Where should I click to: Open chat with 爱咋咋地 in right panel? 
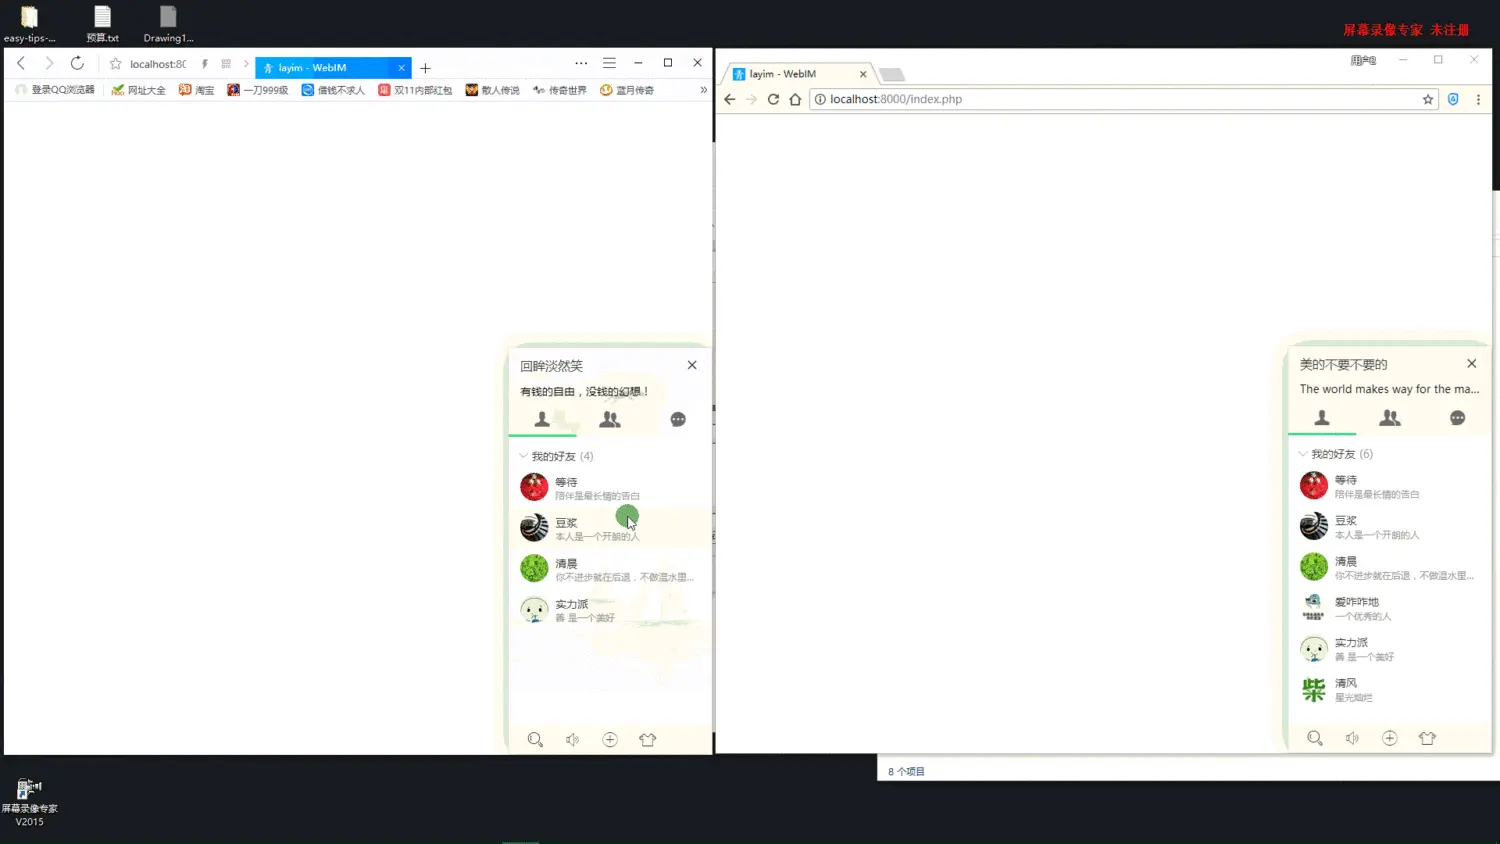pos(1390,608)
